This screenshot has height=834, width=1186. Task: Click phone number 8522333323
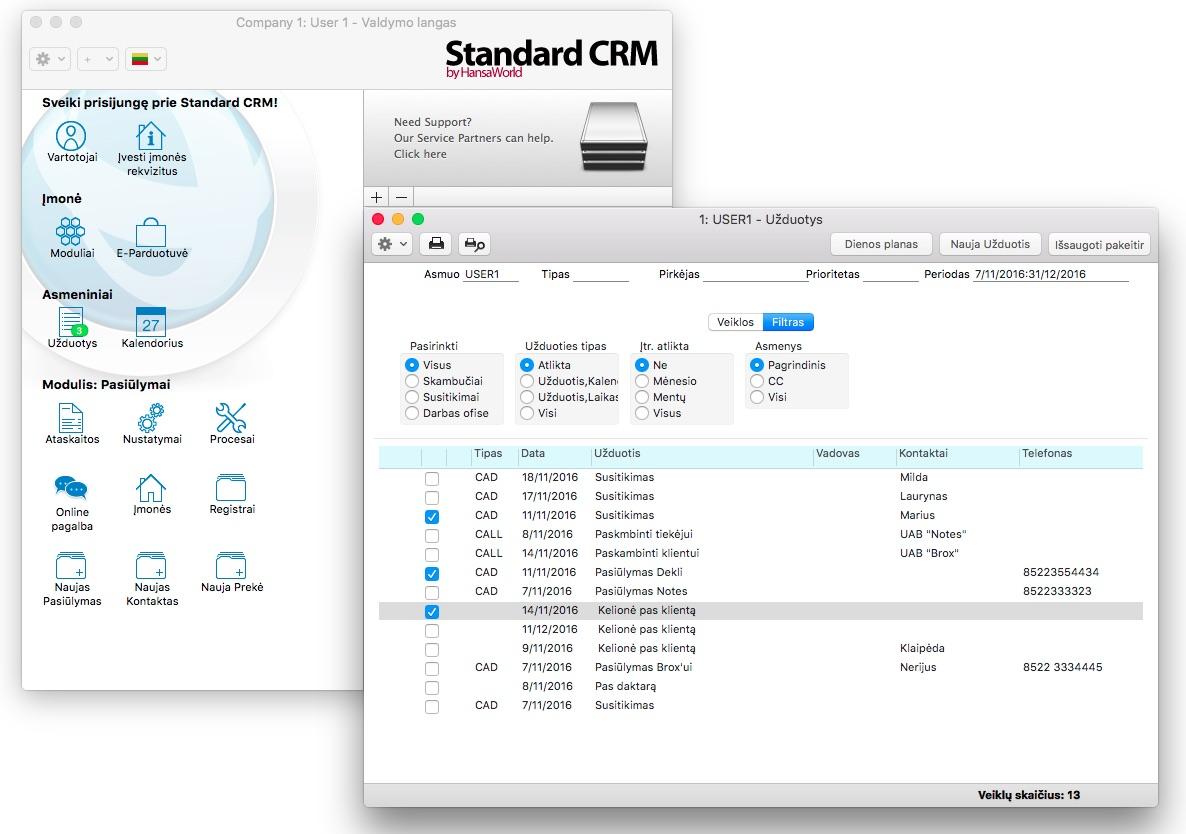coord(1057,591)
